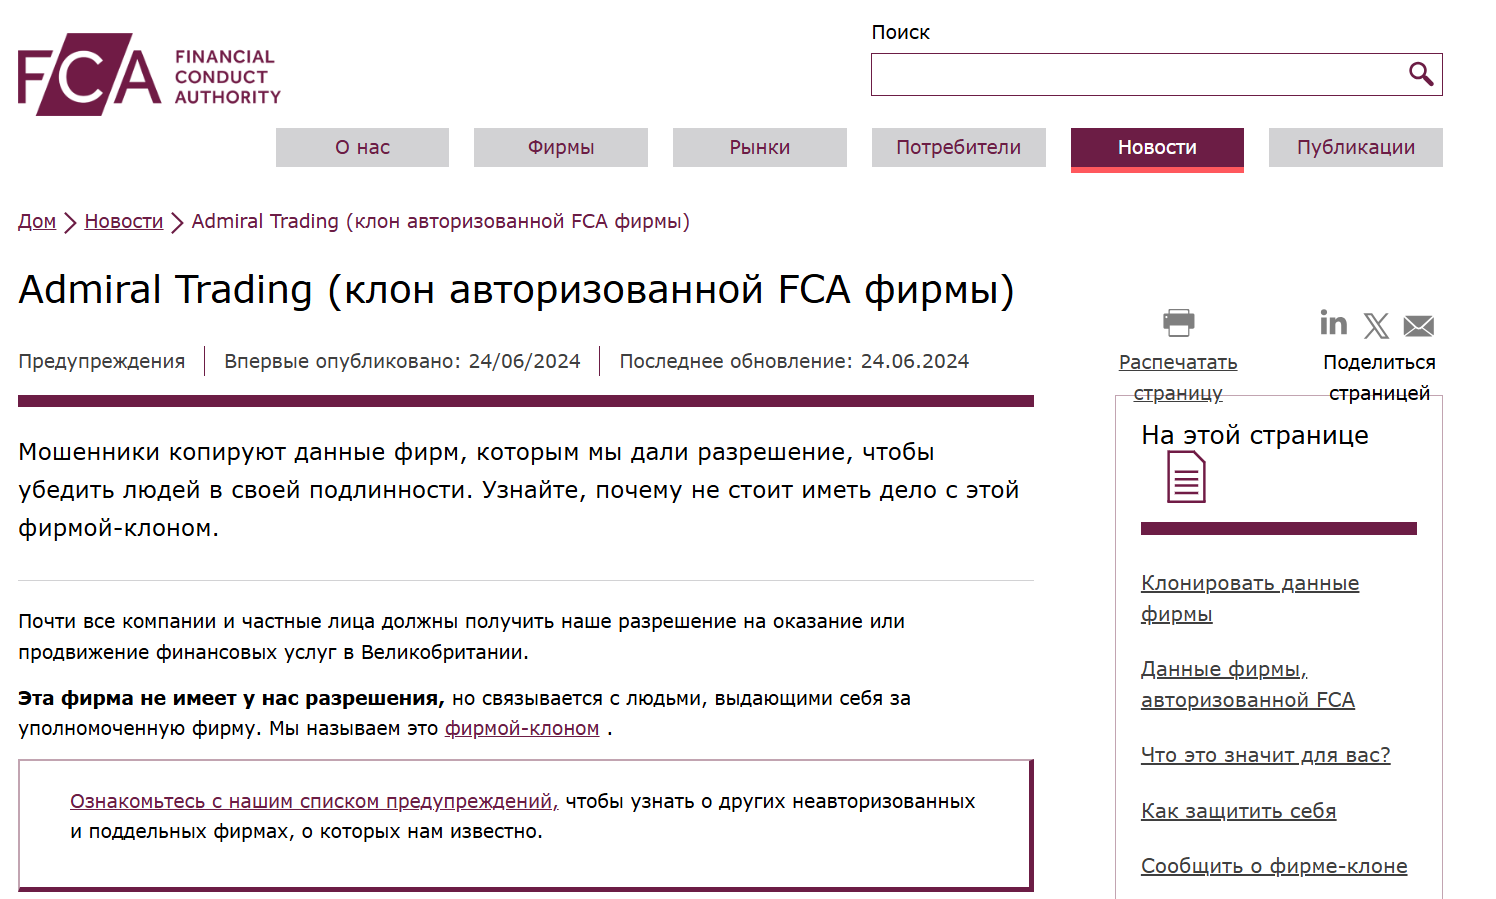Image resolution: width=1496 pixels, height=899 pixels.
Task: Open the "О нас" menu
Action: (362, 147)
